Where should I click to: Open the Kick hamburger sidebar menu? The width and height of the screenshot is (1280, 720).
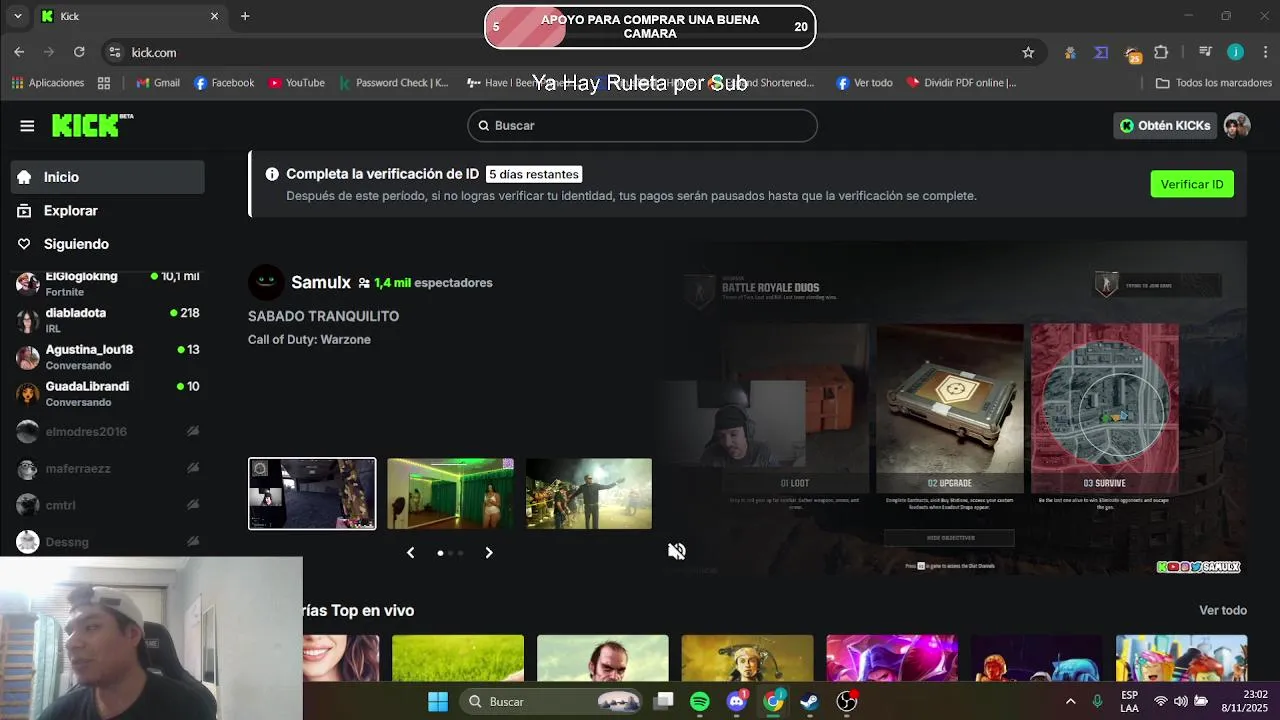point(27,126)
